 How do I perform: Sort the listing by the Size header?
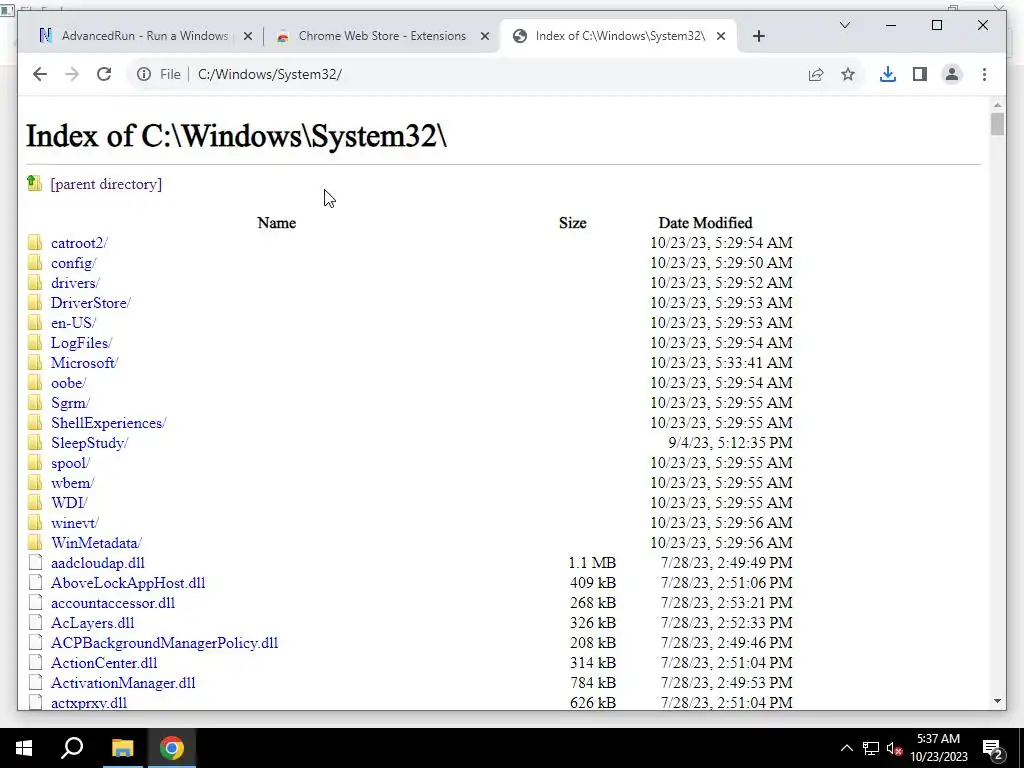point(572,223)
